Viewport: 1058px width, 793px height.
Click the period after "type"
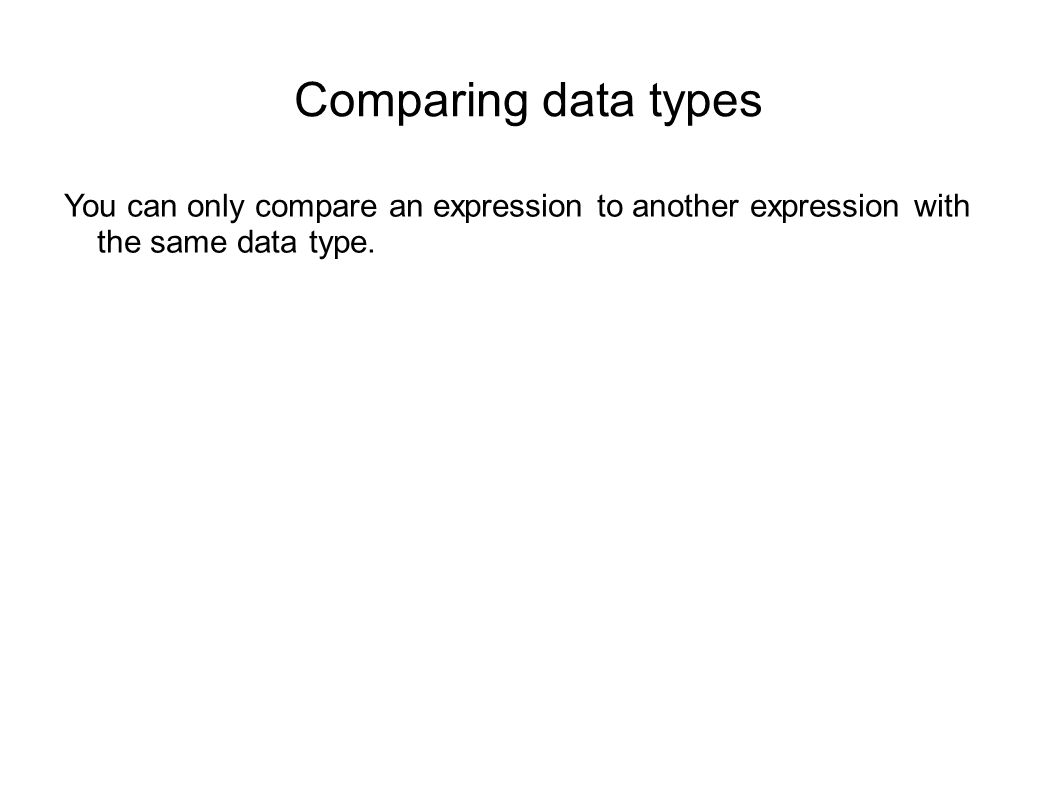tap(371, 252)
